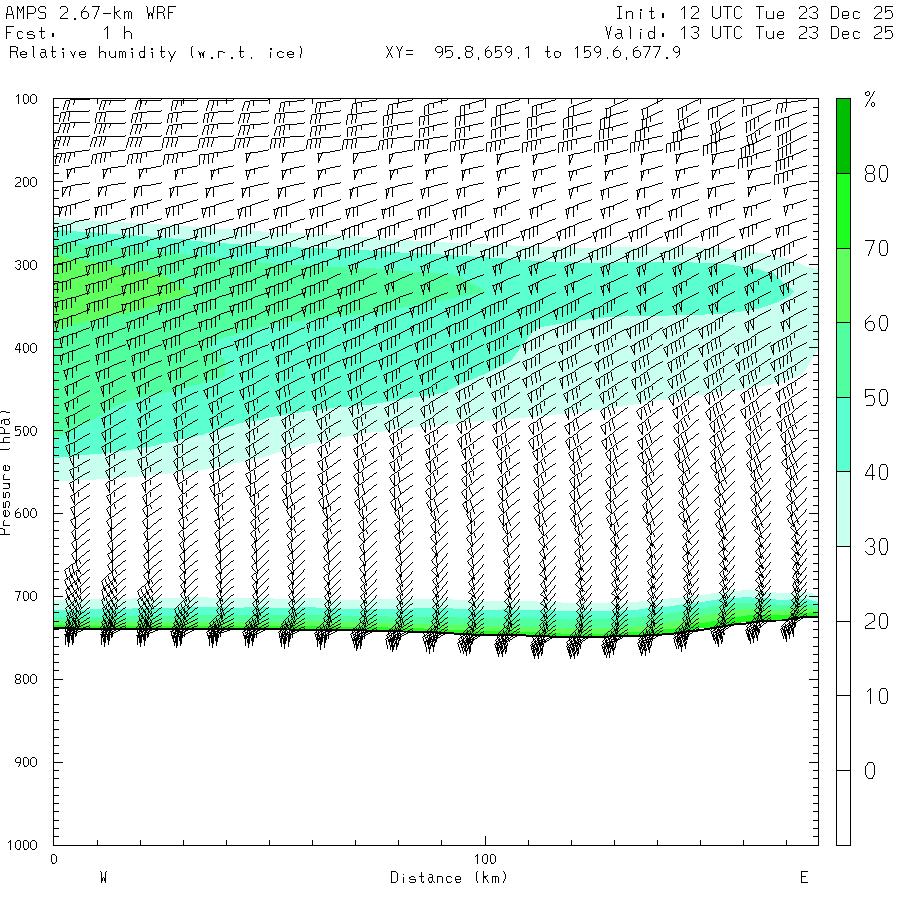Click the 60-70% light green legend band
This screenshot has height=900, width=900.
click(843, 285)
